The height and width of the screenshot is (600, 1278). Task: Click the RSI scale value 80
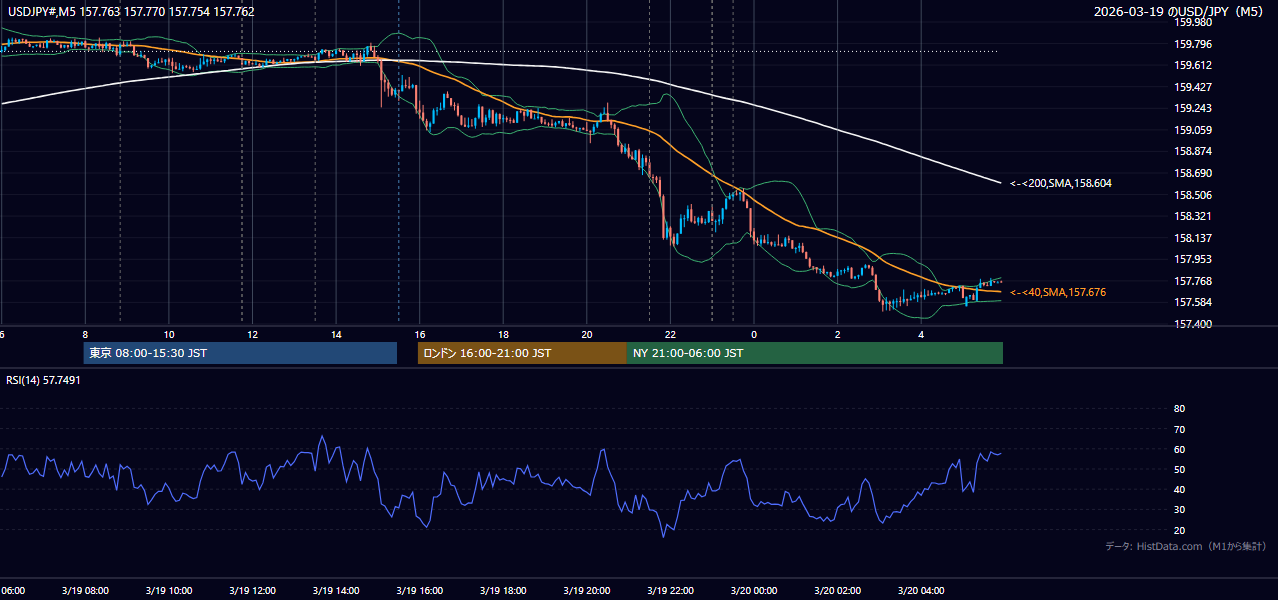coord(1179,409)
